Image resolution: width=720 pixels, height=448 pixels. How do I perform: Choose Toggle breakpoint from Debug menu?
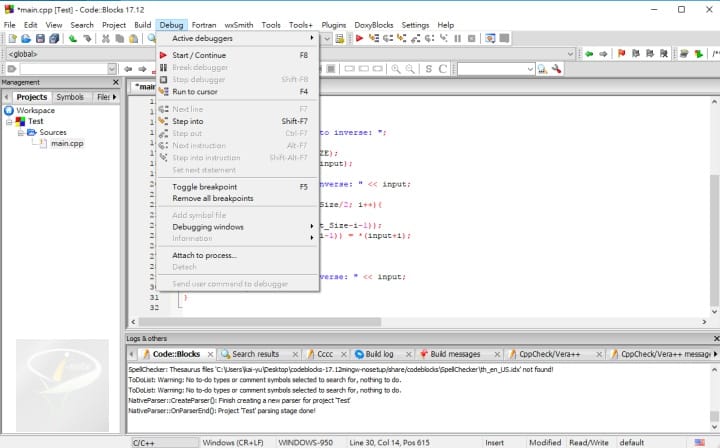[x=204, y=186]
